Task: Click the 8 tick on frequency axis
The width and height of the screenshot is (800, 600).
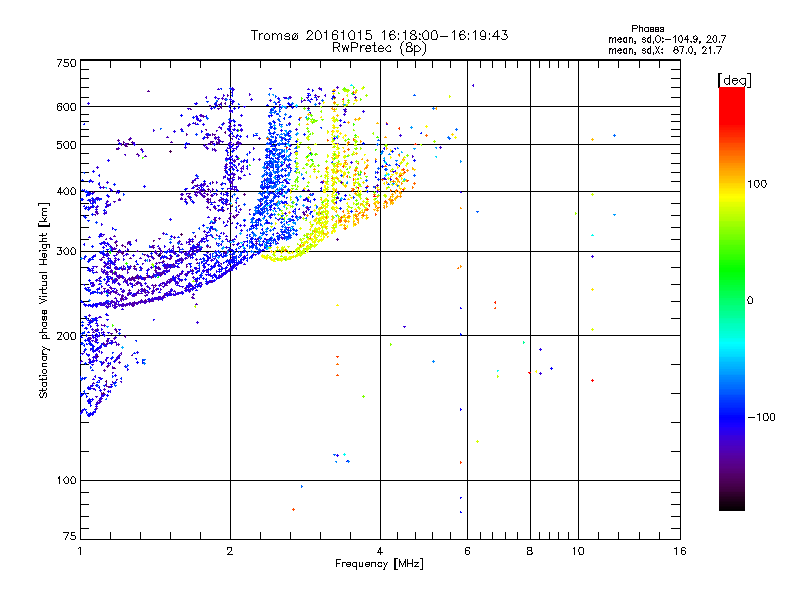Action: [530, 551]
